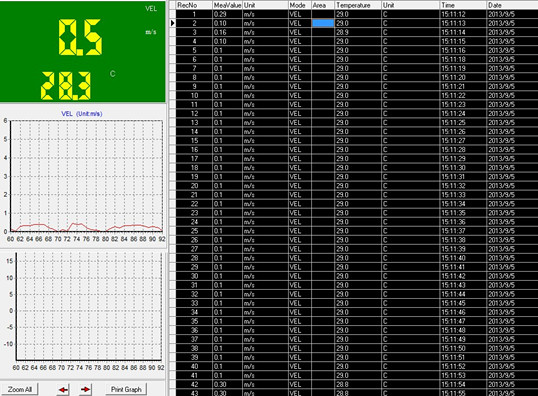Click time 15:11:12 in record 1
Screen dimensions: 538x396
click(x=463, y=14)
